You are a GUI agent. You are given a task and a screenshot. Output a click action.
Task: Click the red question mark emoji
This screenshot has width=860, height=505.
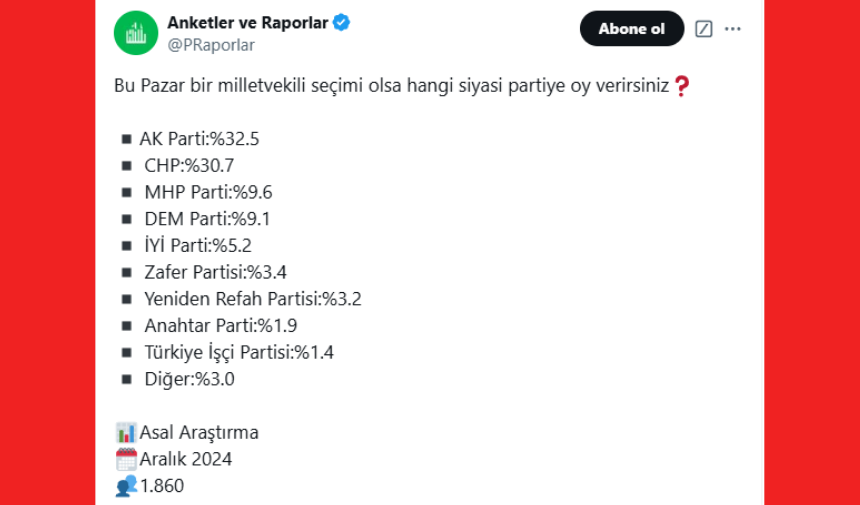pyautogui.click(x=681, y=86)
